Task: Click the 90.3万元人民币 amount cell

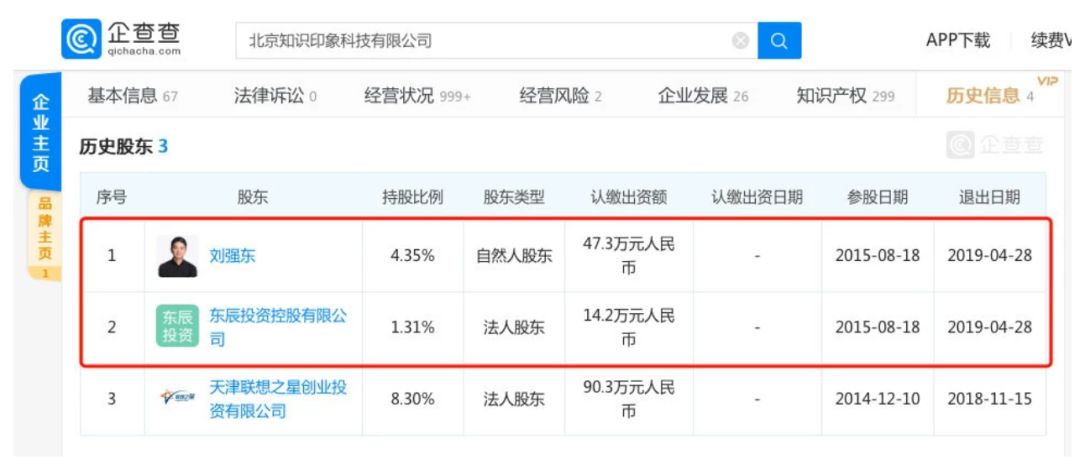Action: [629, 399]
